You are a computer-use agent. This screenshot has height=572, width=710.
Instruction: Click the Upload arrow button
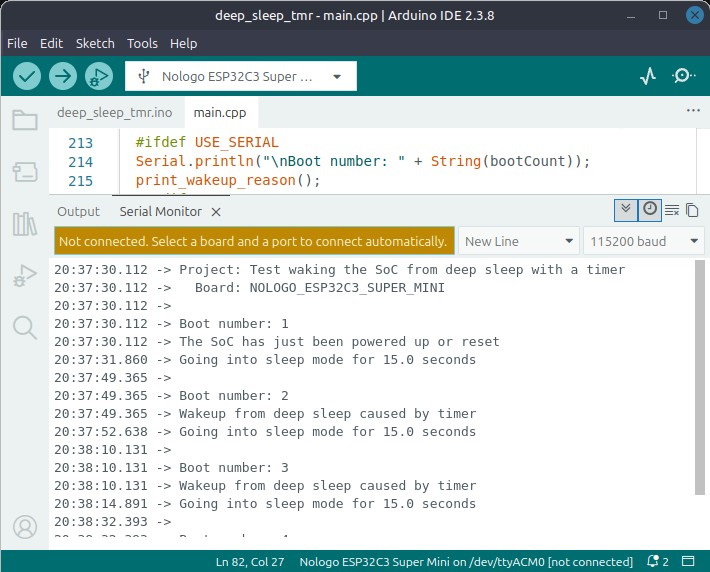(62, 76)
